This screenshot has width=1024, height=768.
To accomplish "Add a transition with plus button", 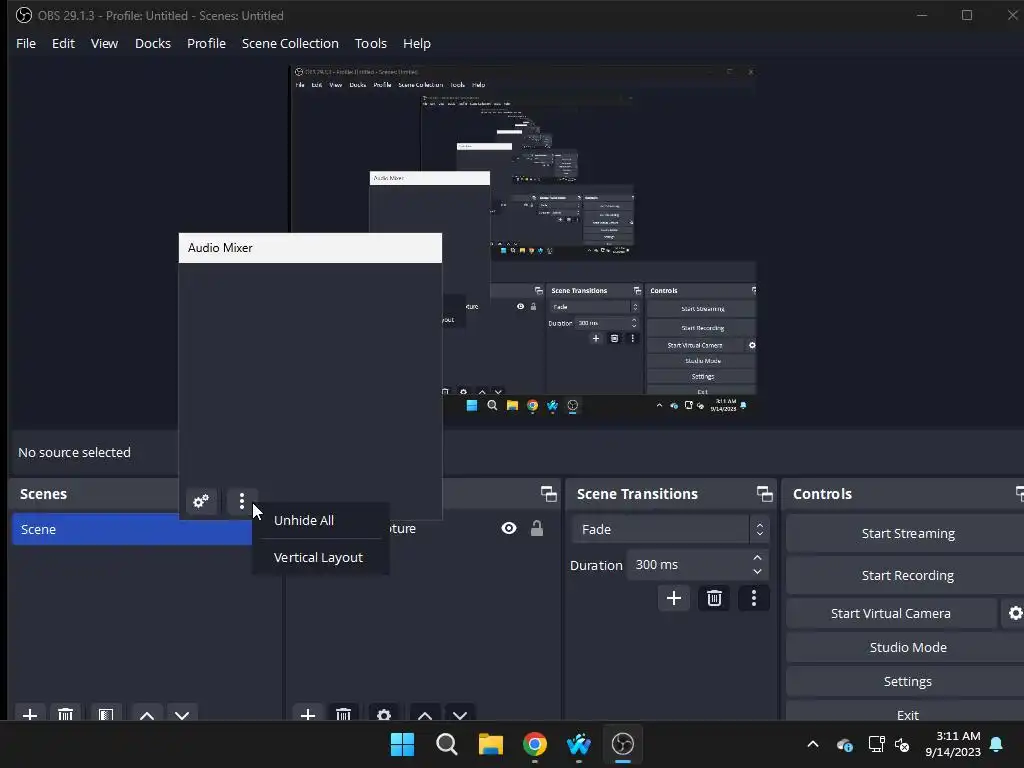I will coord(674,598).
